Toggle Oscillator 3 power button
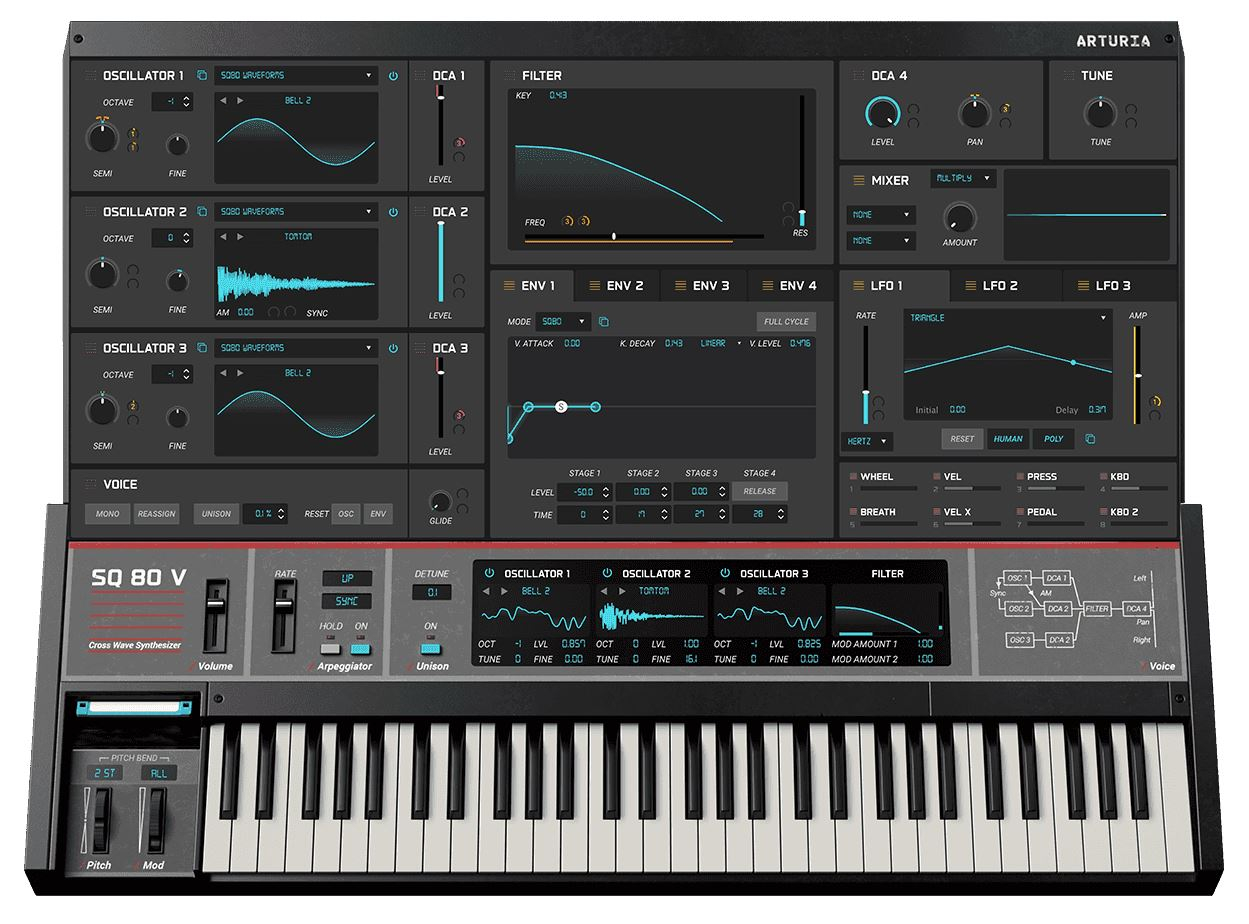The width and height of the screenshot is (1249, 924). tap(393, 348)
